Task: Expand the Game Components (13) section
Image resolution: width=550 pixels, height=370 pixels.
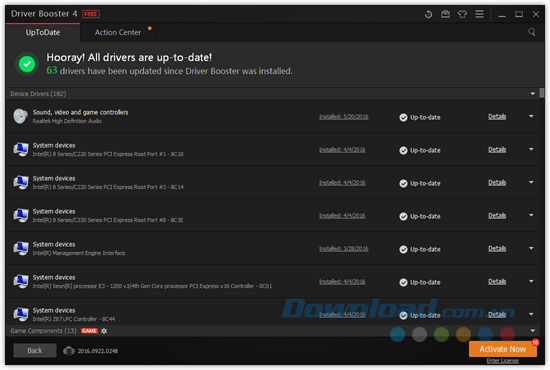Action: pos(533,331)
